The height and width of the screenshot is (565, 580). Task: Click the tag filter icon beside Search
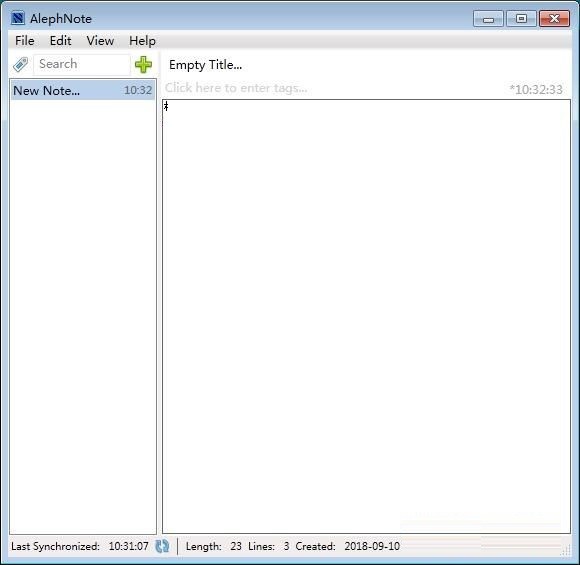click(x=21, y=64)
